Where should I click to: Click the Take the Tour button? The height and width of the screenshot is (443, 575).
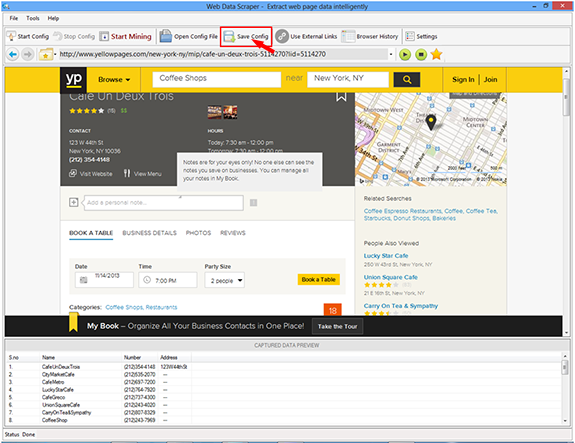coord(337,326)
